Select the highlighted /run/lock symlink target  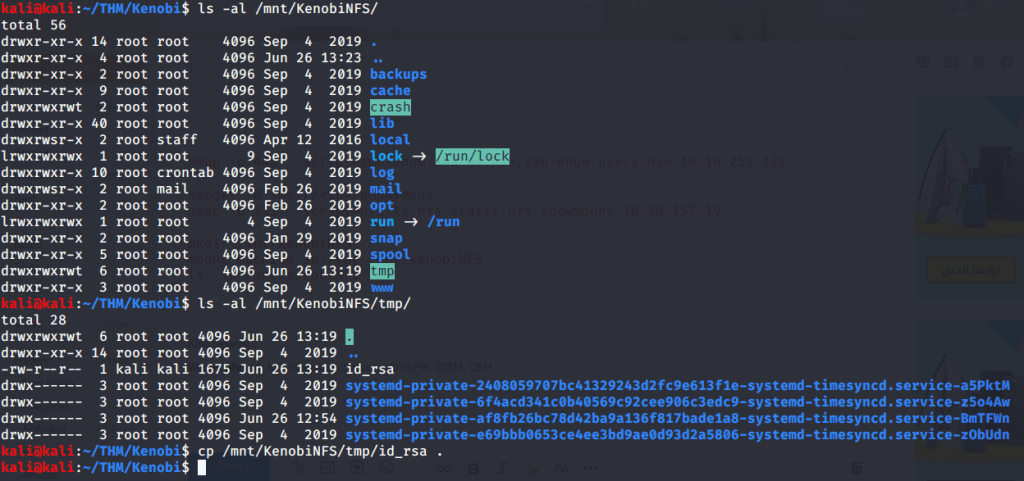[x=473, y=156]
